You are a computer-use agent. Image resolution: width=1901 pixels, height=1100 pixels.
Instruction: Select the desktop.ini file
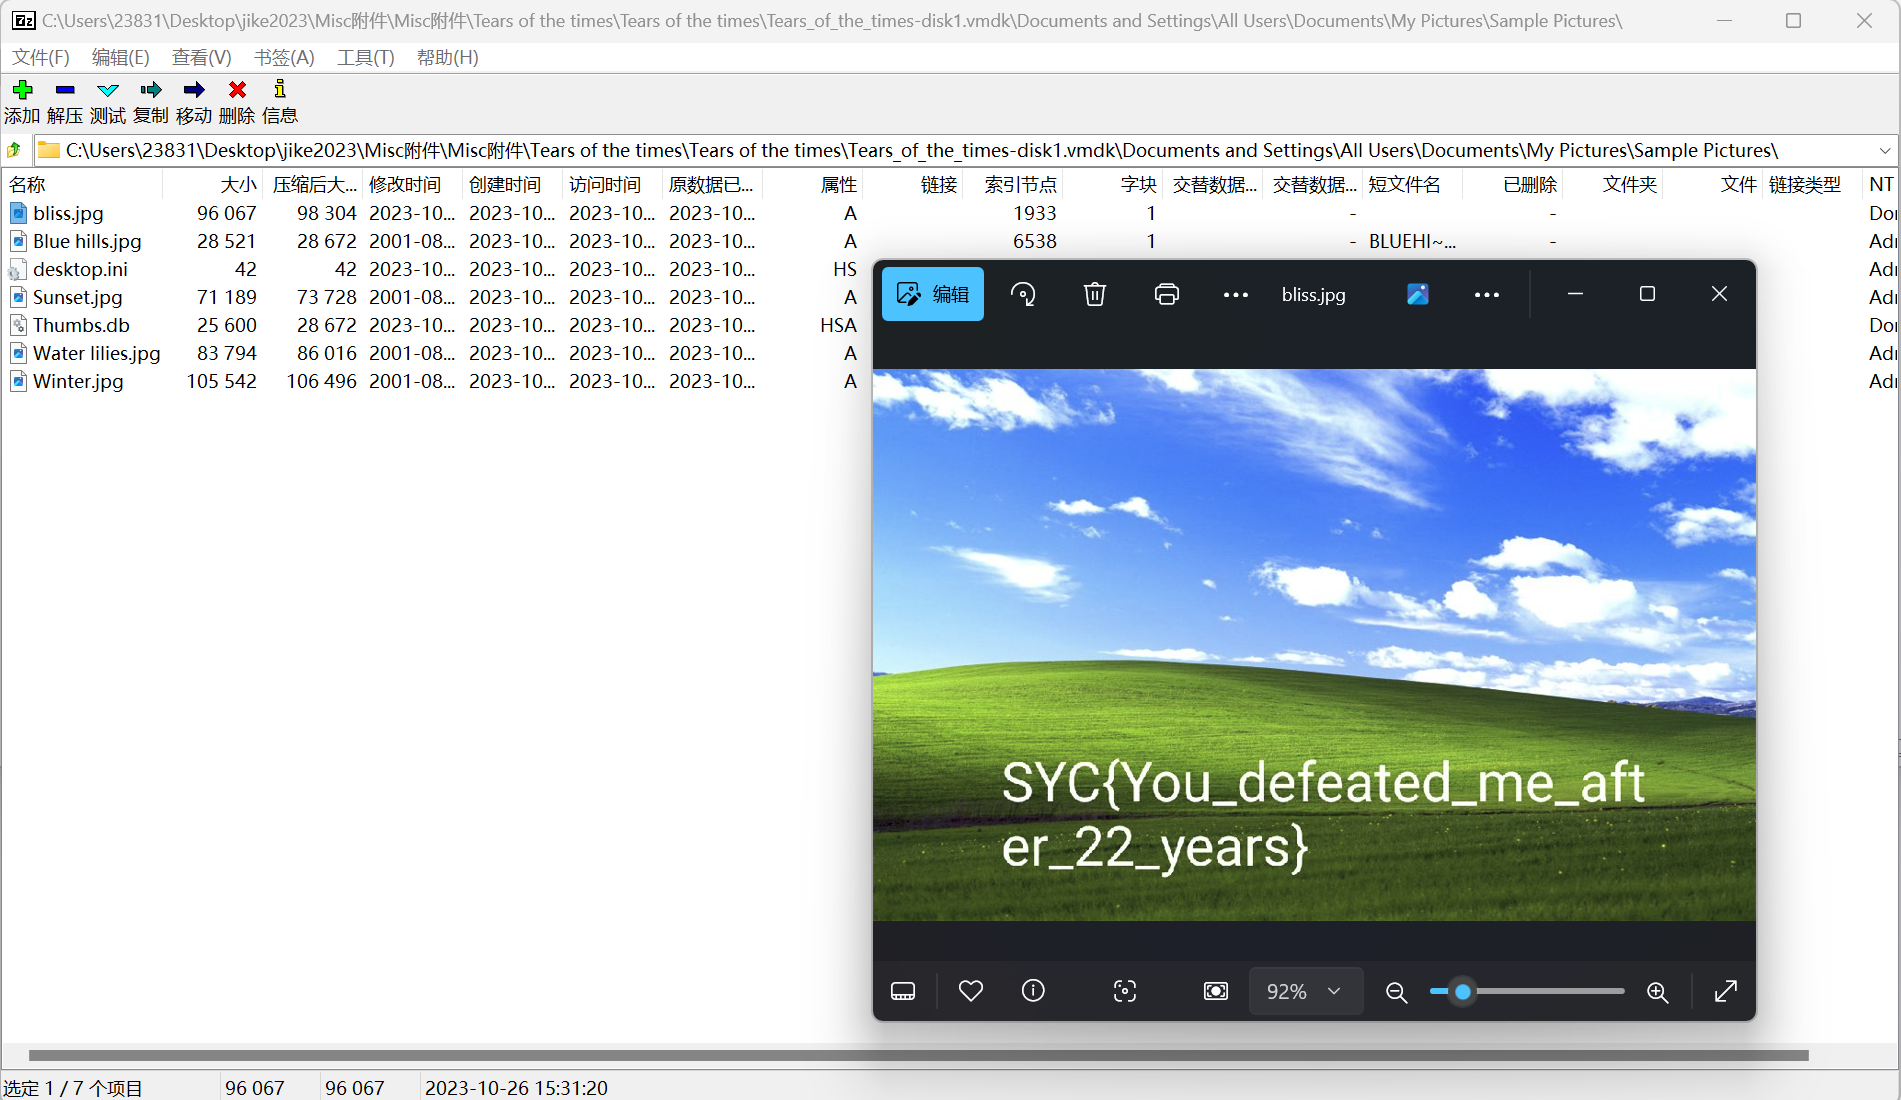click(x=80, y=269)
